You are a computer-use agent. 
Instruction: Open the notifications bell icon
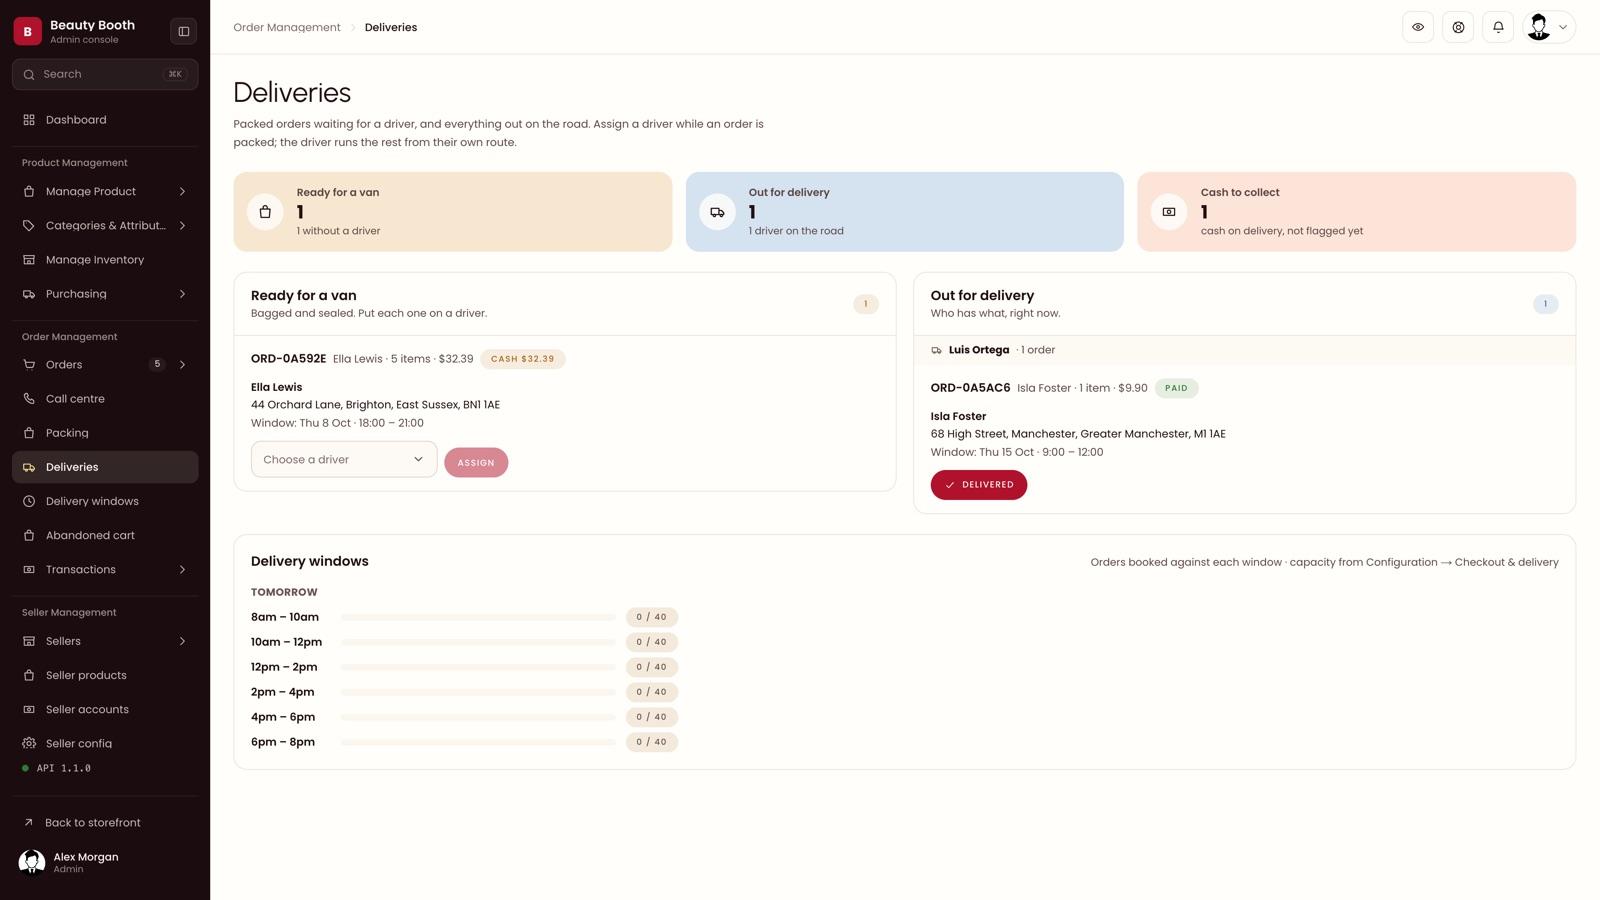1498,27
